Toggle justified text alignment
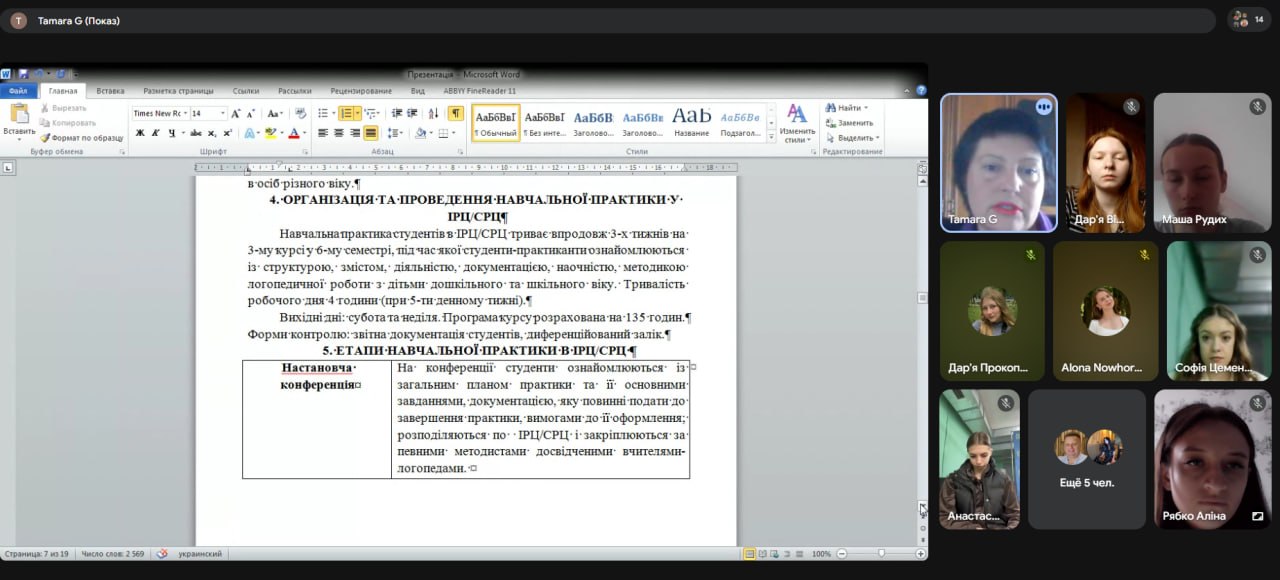The height and width of the screenshot is (580, 1280). [371, 133]
